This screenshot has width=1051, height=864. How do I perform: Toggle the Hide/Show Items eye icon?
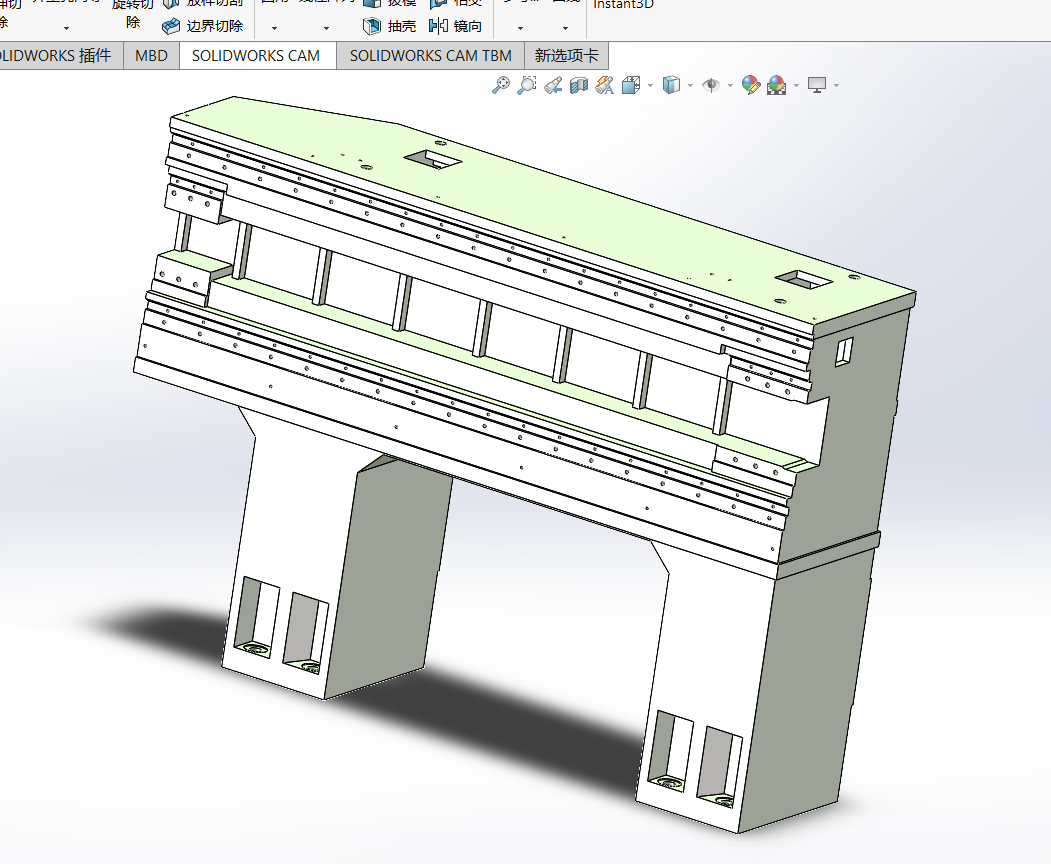710,85
